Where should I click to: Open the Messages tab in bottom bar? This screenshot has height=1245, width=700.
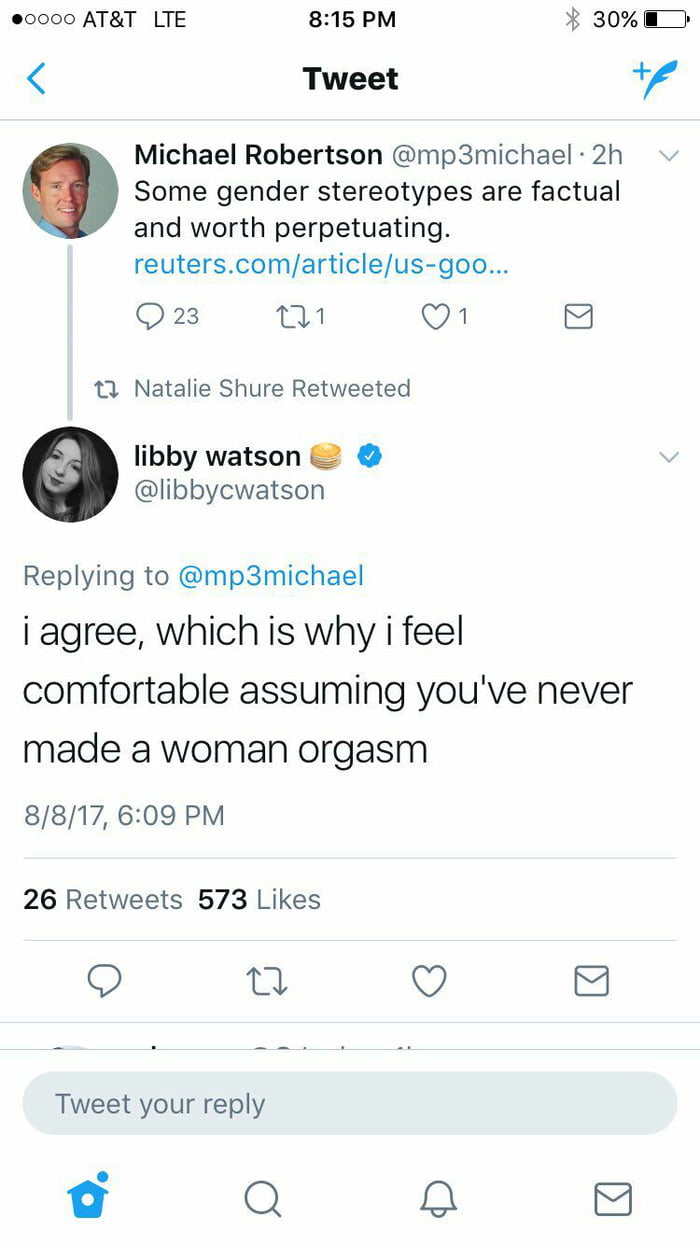click(613, 1197)
